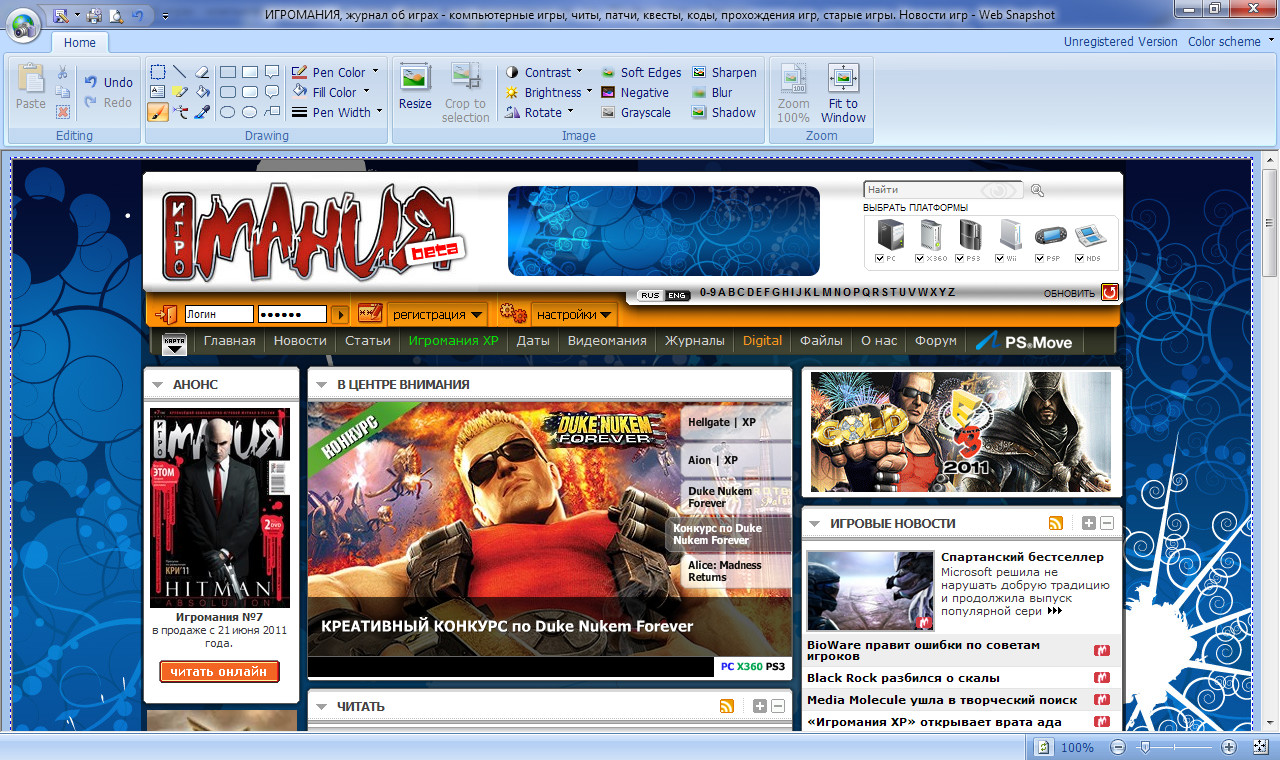Open Customize Quick Access Toolbar arrow
This screenshot has height=760, width=1280.
[165, 16]
